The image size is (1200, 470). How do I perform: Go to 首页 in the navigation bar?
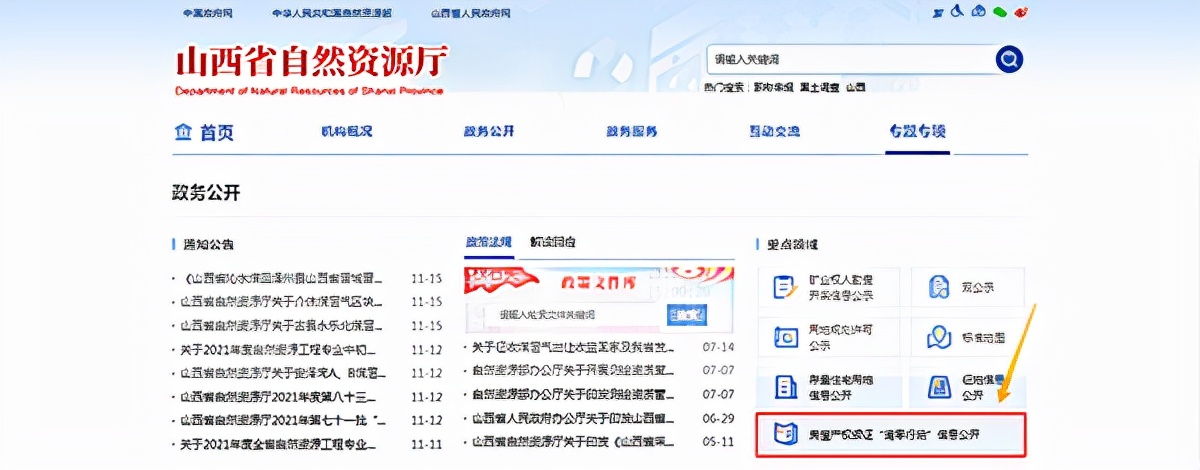[217, 132]
